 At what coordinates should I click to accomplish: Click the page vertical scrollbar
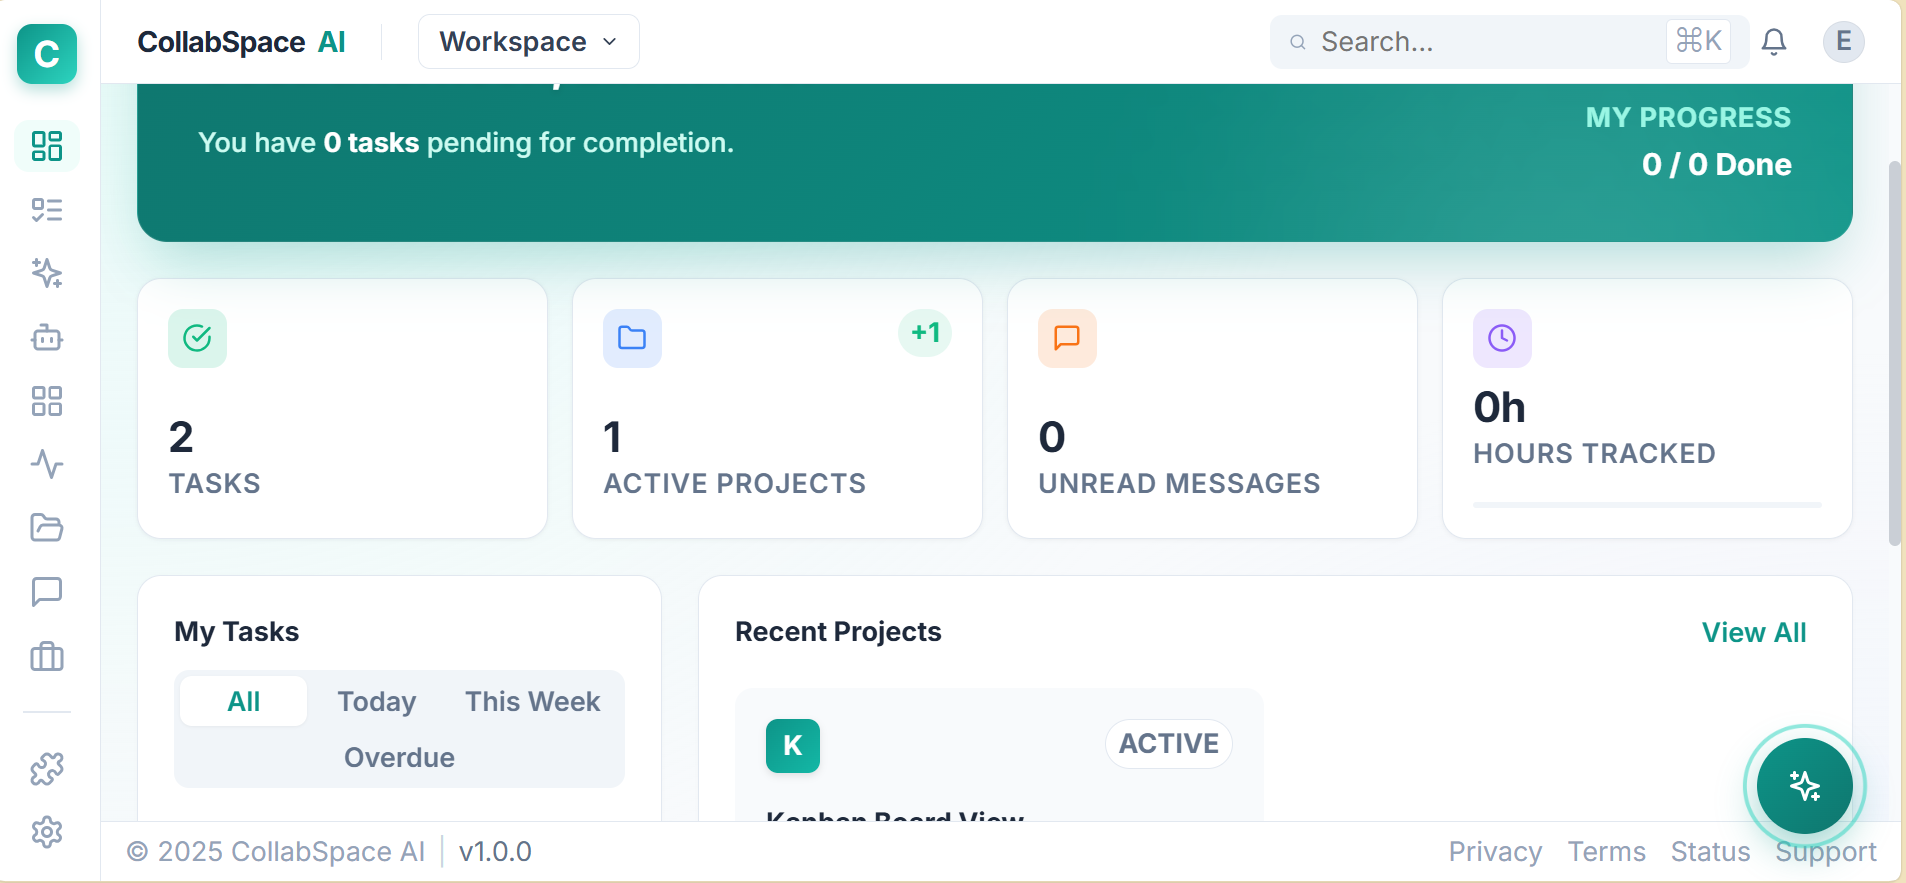[x=1894, y=353]
